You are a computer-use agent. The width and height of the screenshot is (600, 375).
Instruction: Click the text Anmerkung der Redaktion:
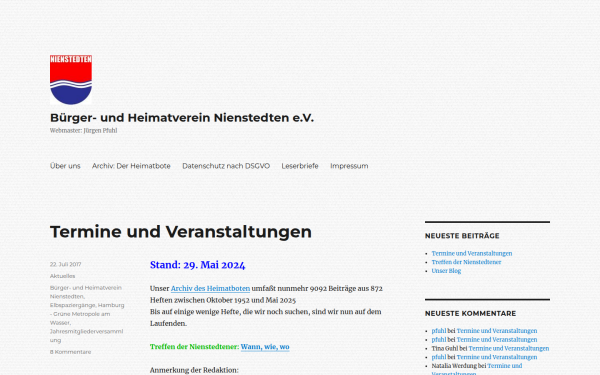click(194, 370)
